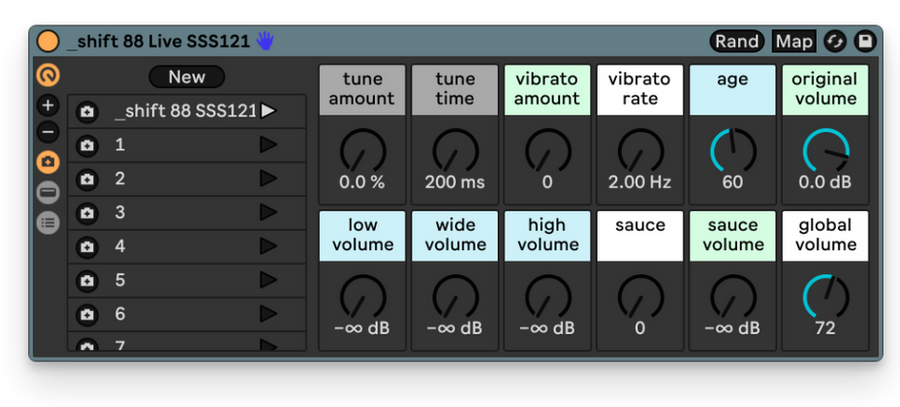Overwrite variation 6 with camera icon
This screenshot has width=900, height=407.
click(87, 315)
